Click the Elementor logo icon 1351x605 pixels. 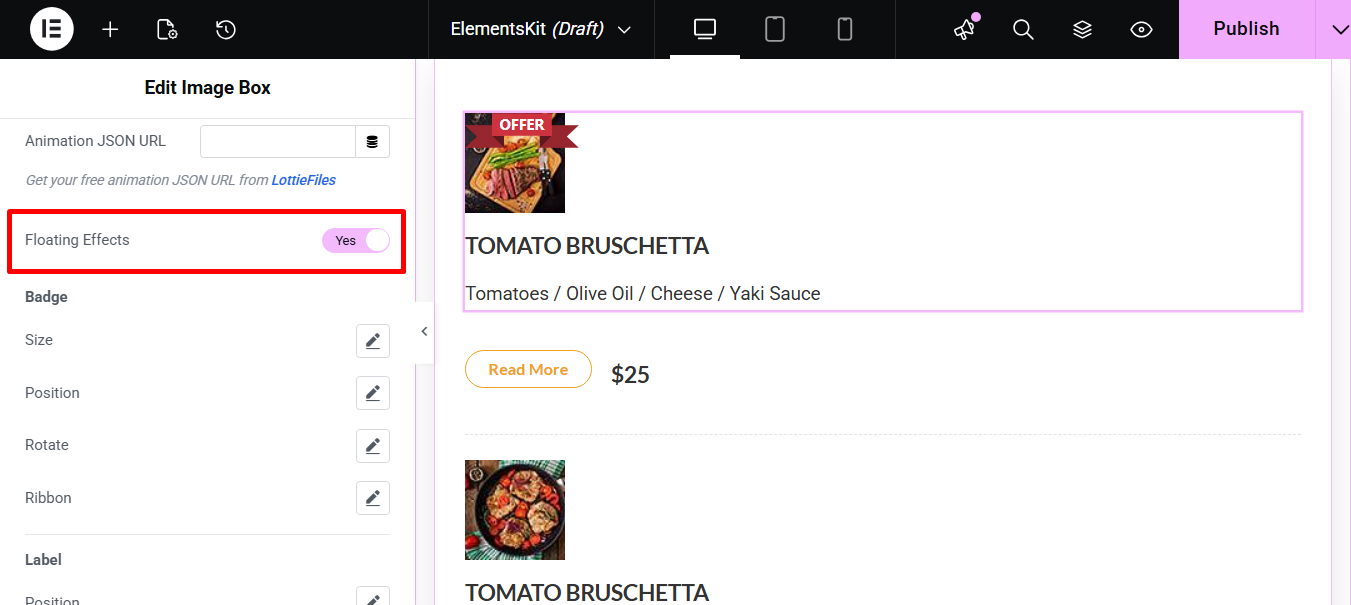(x=51, y=29)
